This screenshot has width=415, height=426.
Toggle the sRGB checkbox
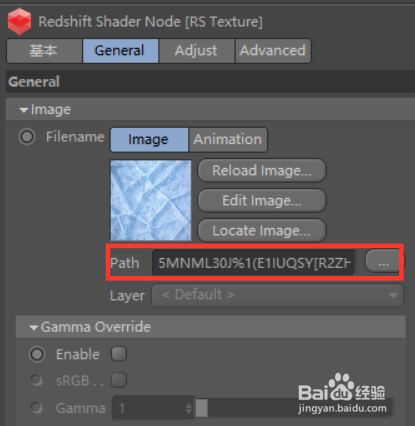[119, 380]
